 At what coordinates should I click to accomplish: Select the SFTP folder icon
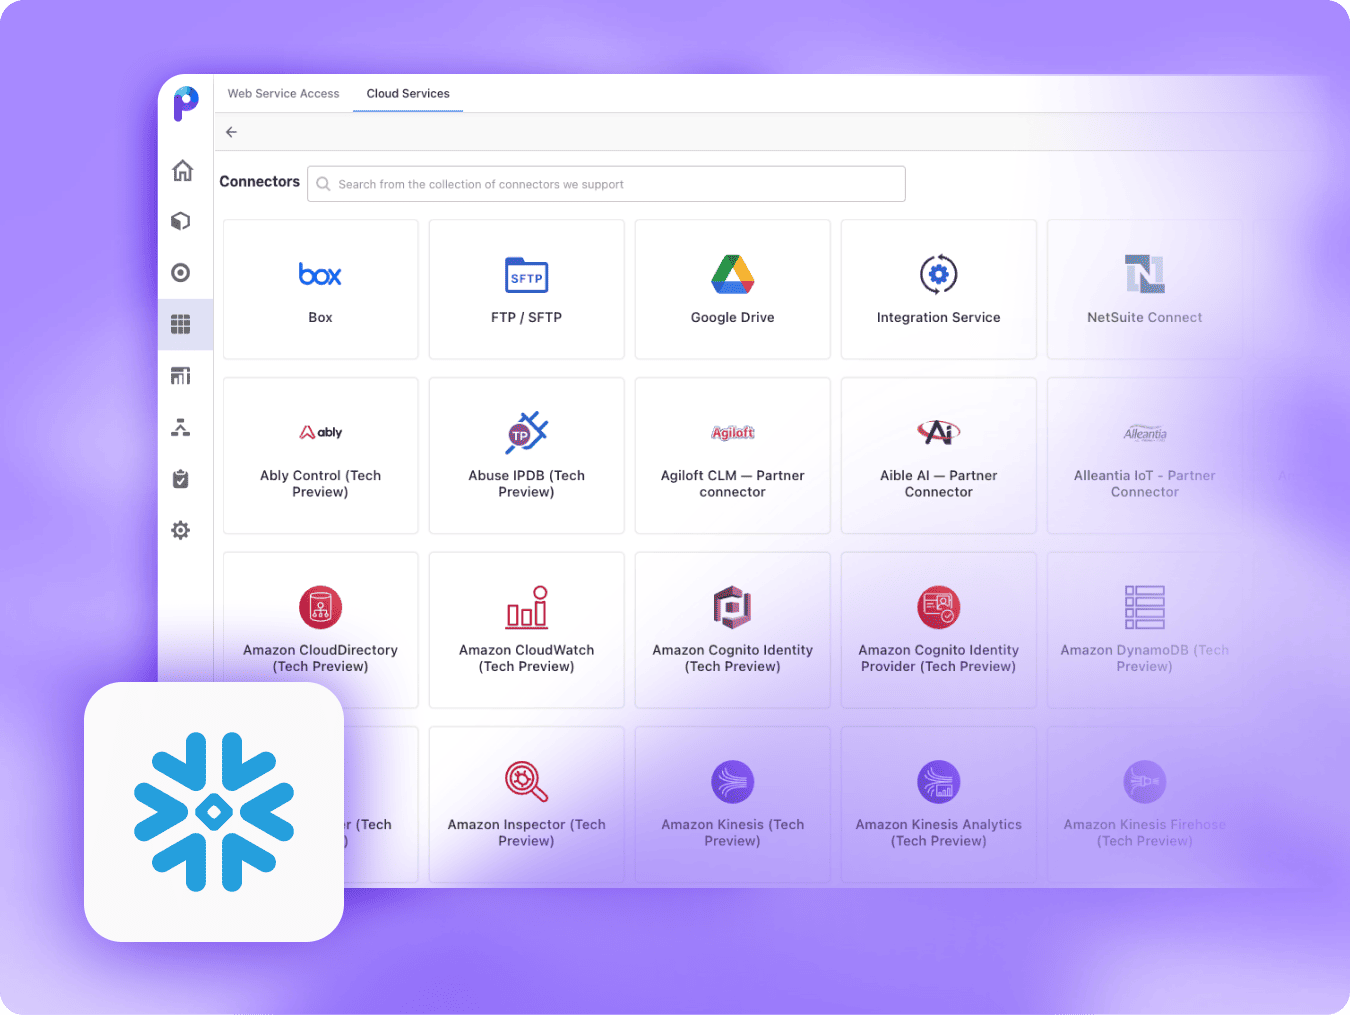click(x=527, y=275)
